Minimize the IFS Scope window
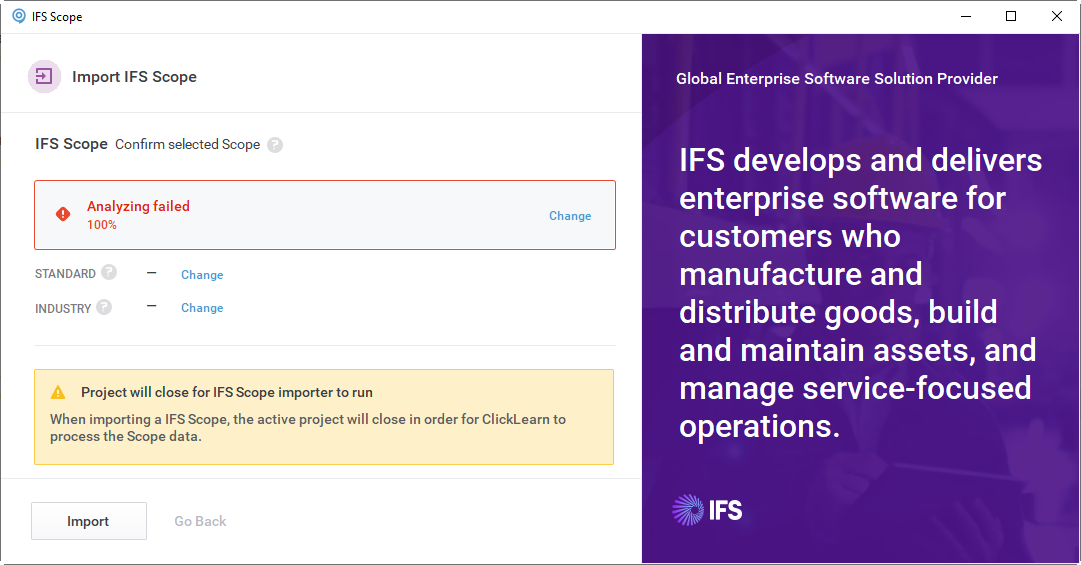Viewport: 1081px width, 565px height. coord(966,17)
